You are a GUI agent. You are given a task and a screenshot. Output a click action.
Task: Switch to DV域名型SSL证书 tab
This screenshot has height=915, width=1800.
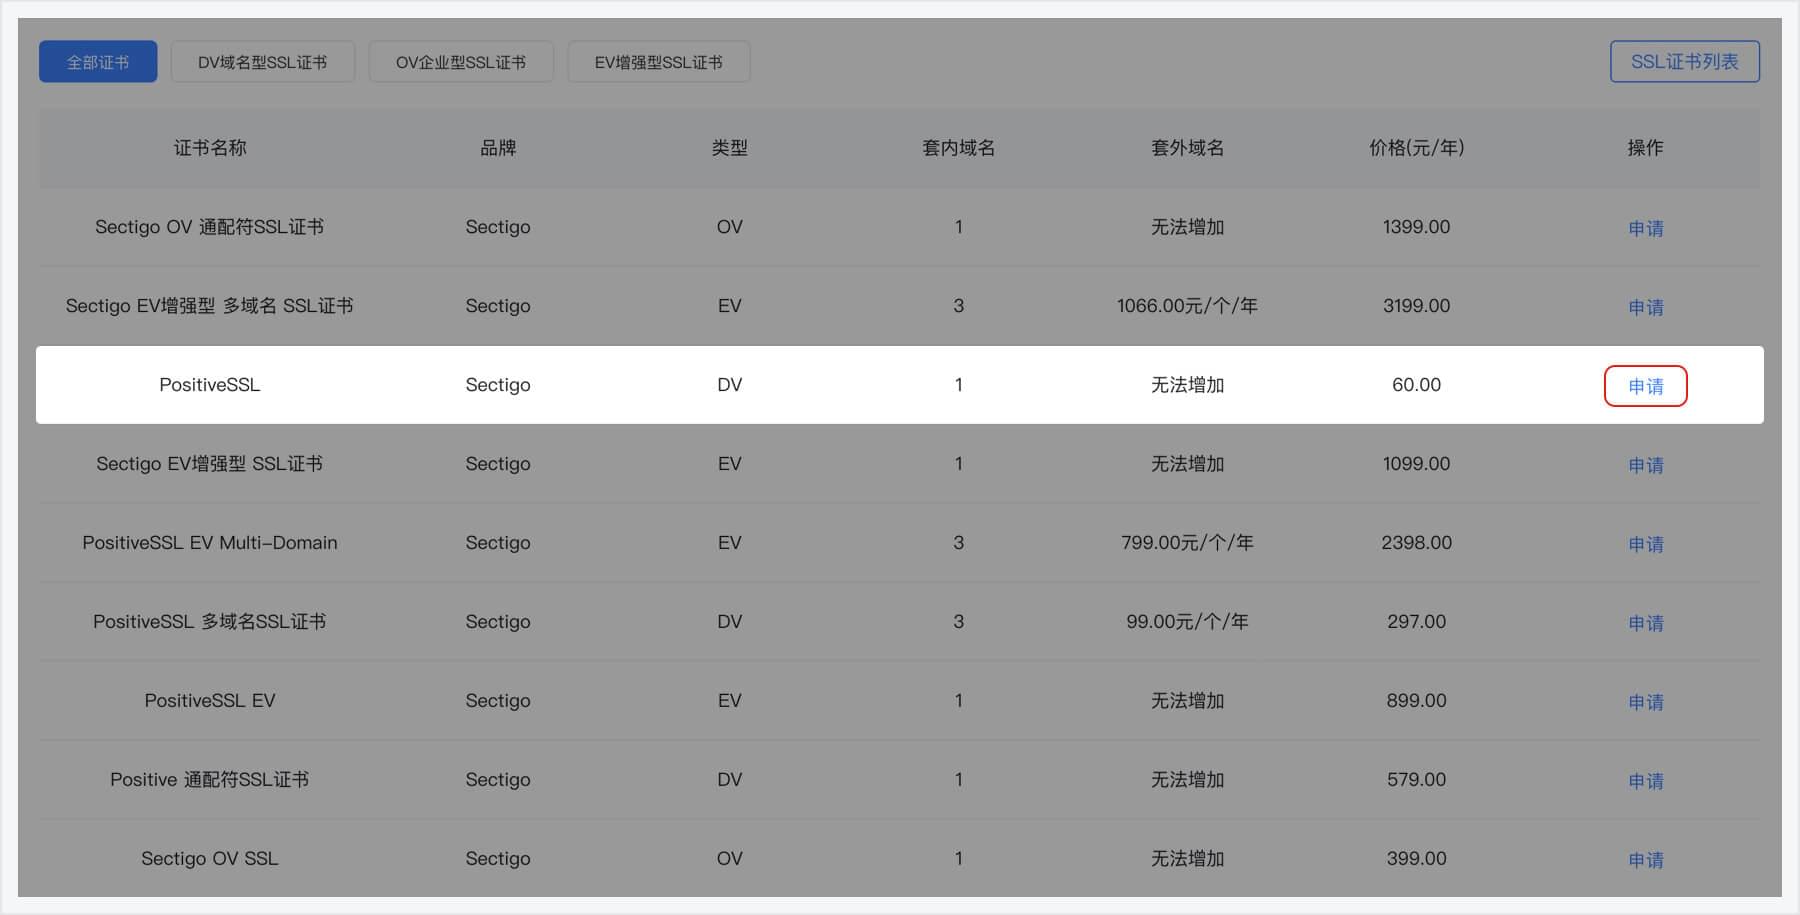[262, 62]
